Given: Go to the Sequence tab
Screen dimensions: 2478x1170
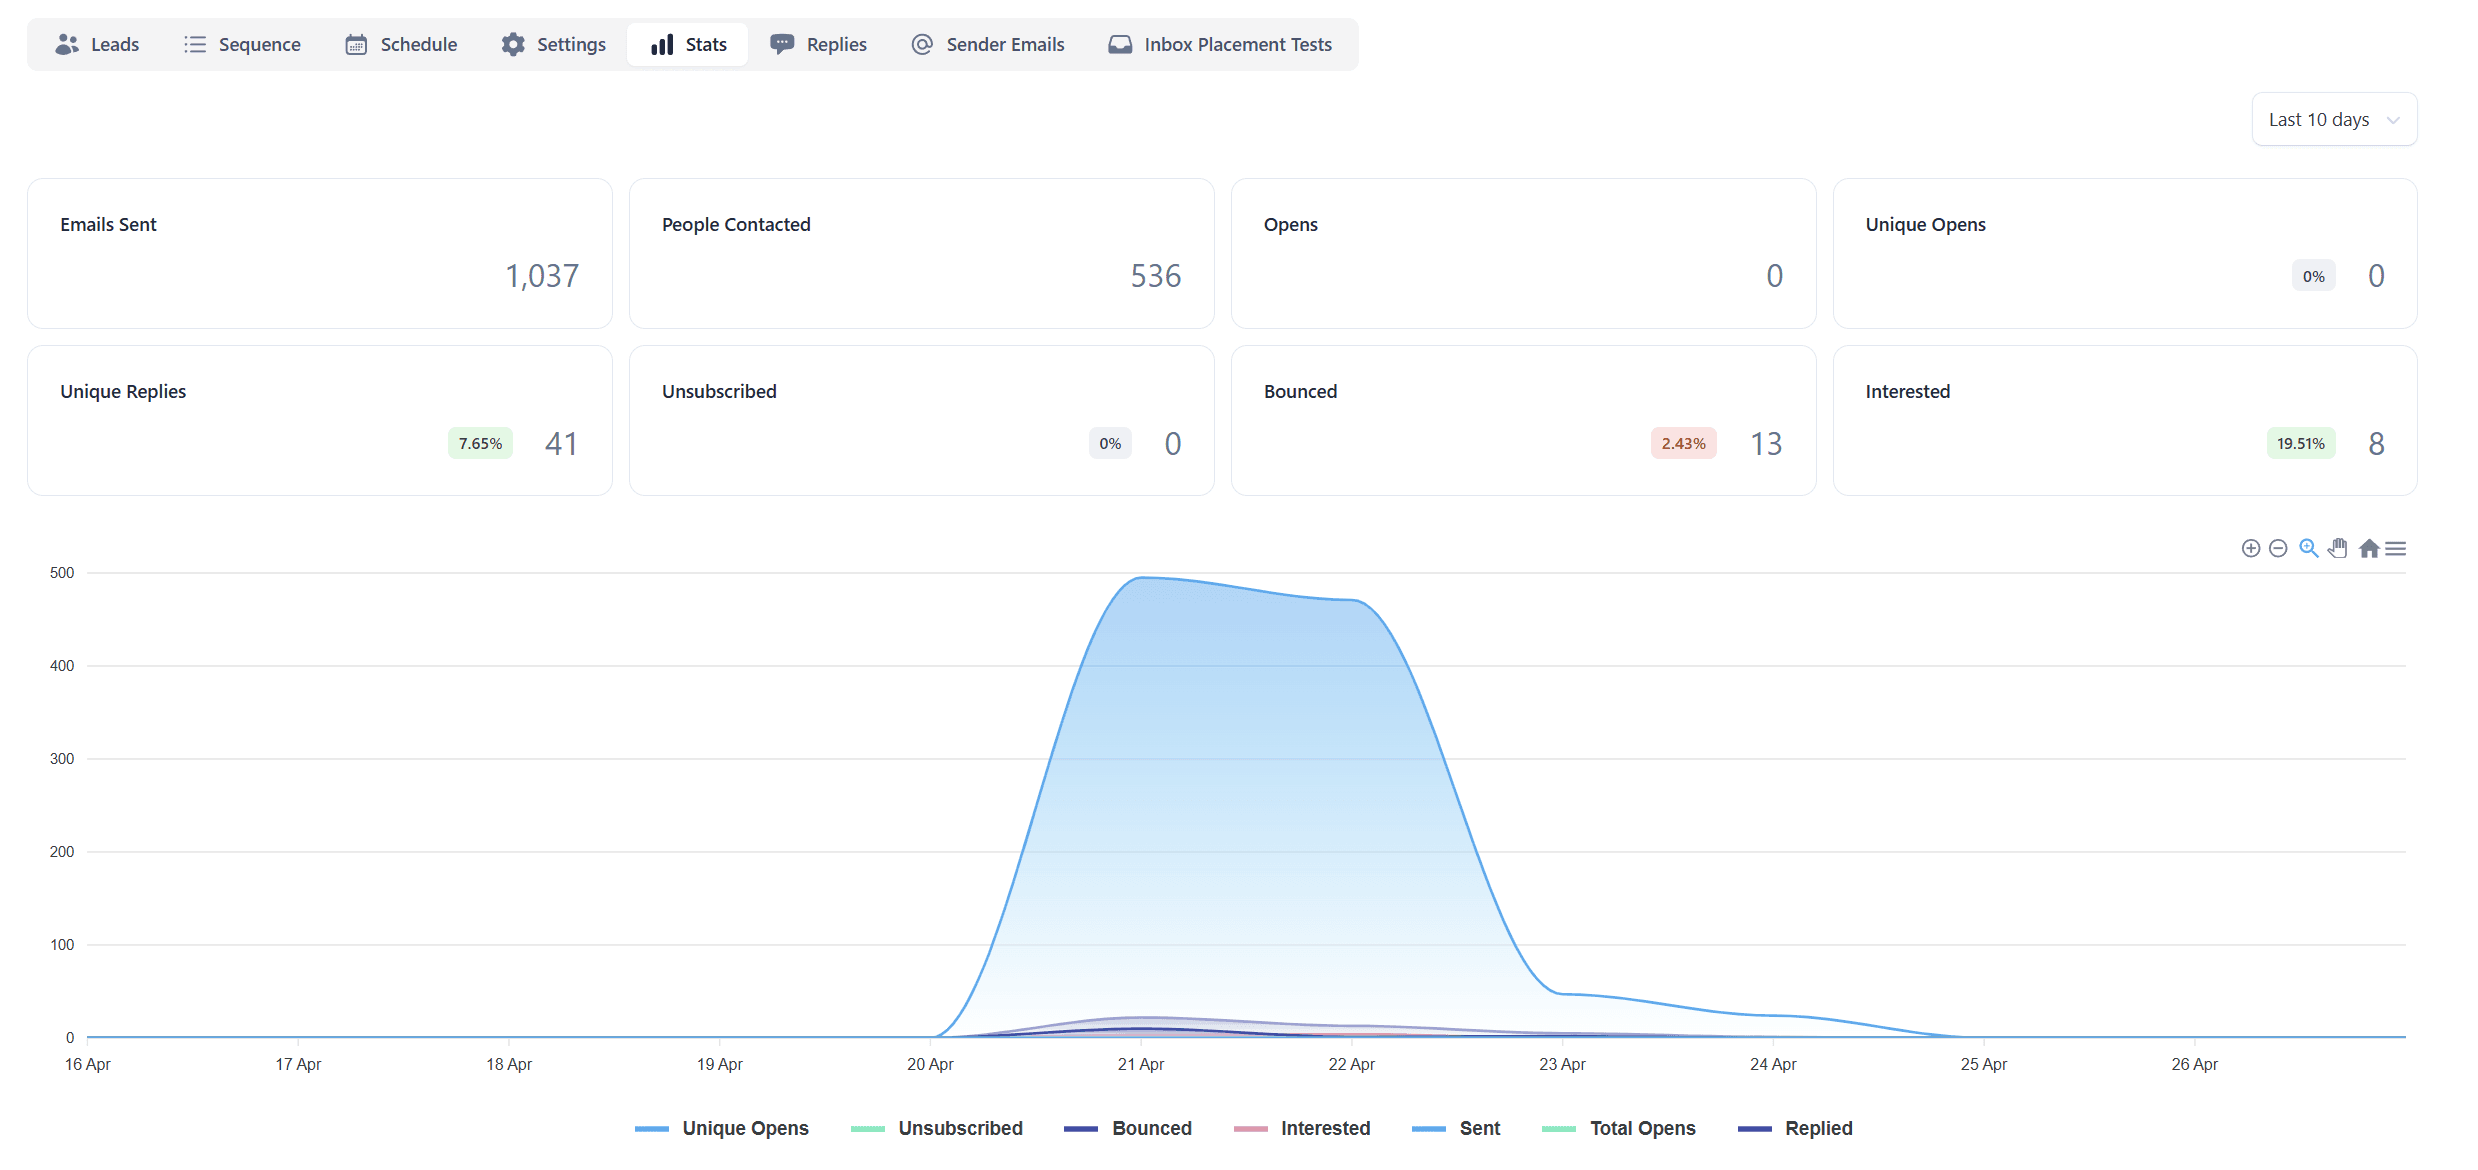Looking at the screenshot, I should pos(242,44).
